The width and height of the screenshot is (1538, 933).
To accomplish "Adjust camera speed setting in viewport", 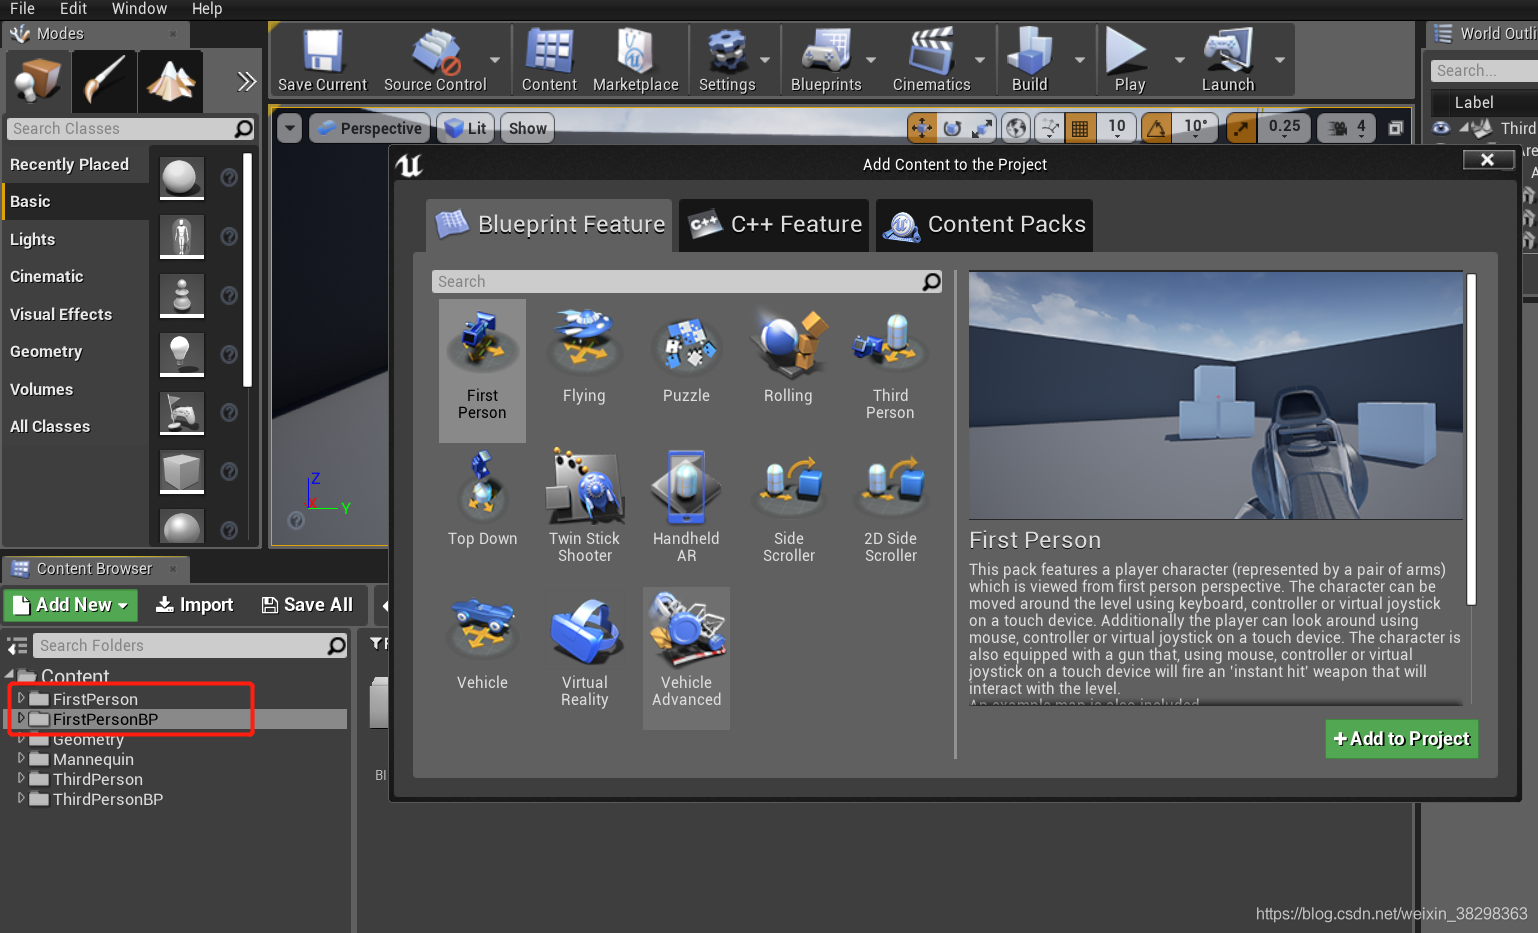I will click(x=1347, y=128).
